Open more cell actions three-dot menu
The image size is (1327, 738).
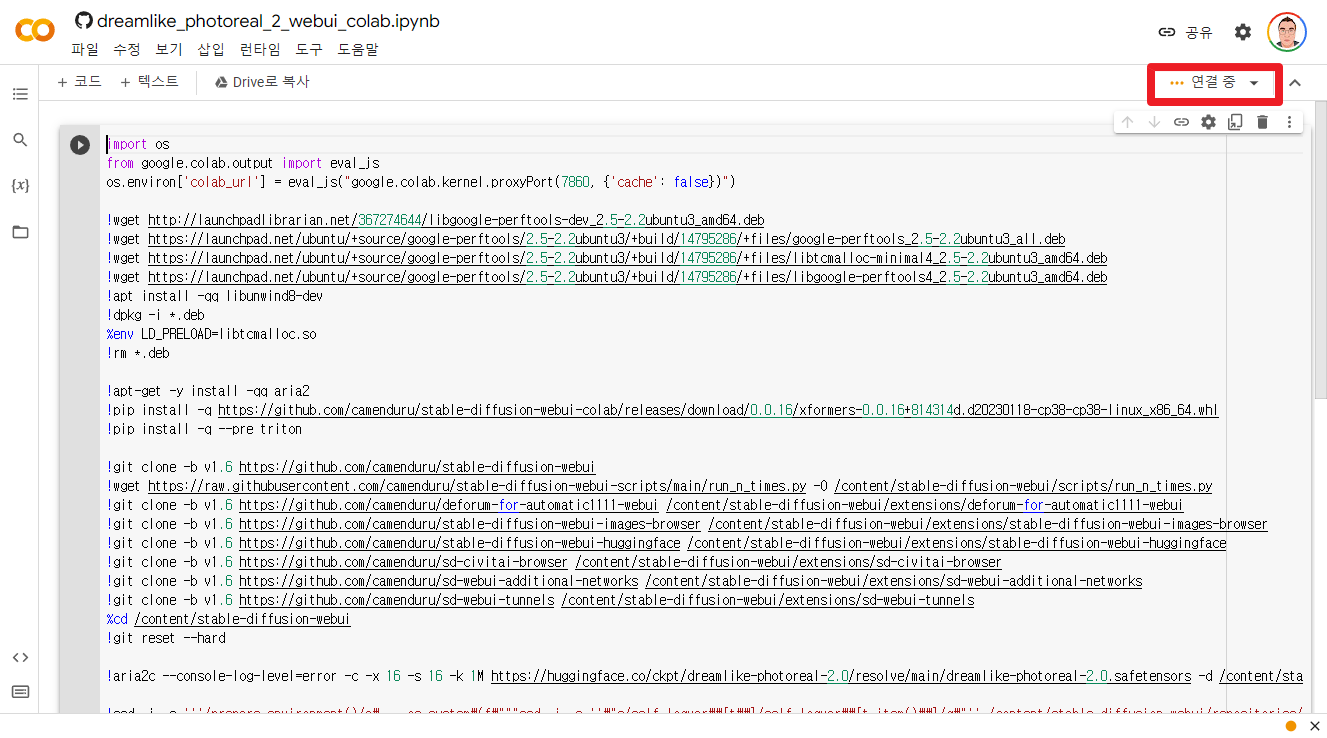point(1289,122)
